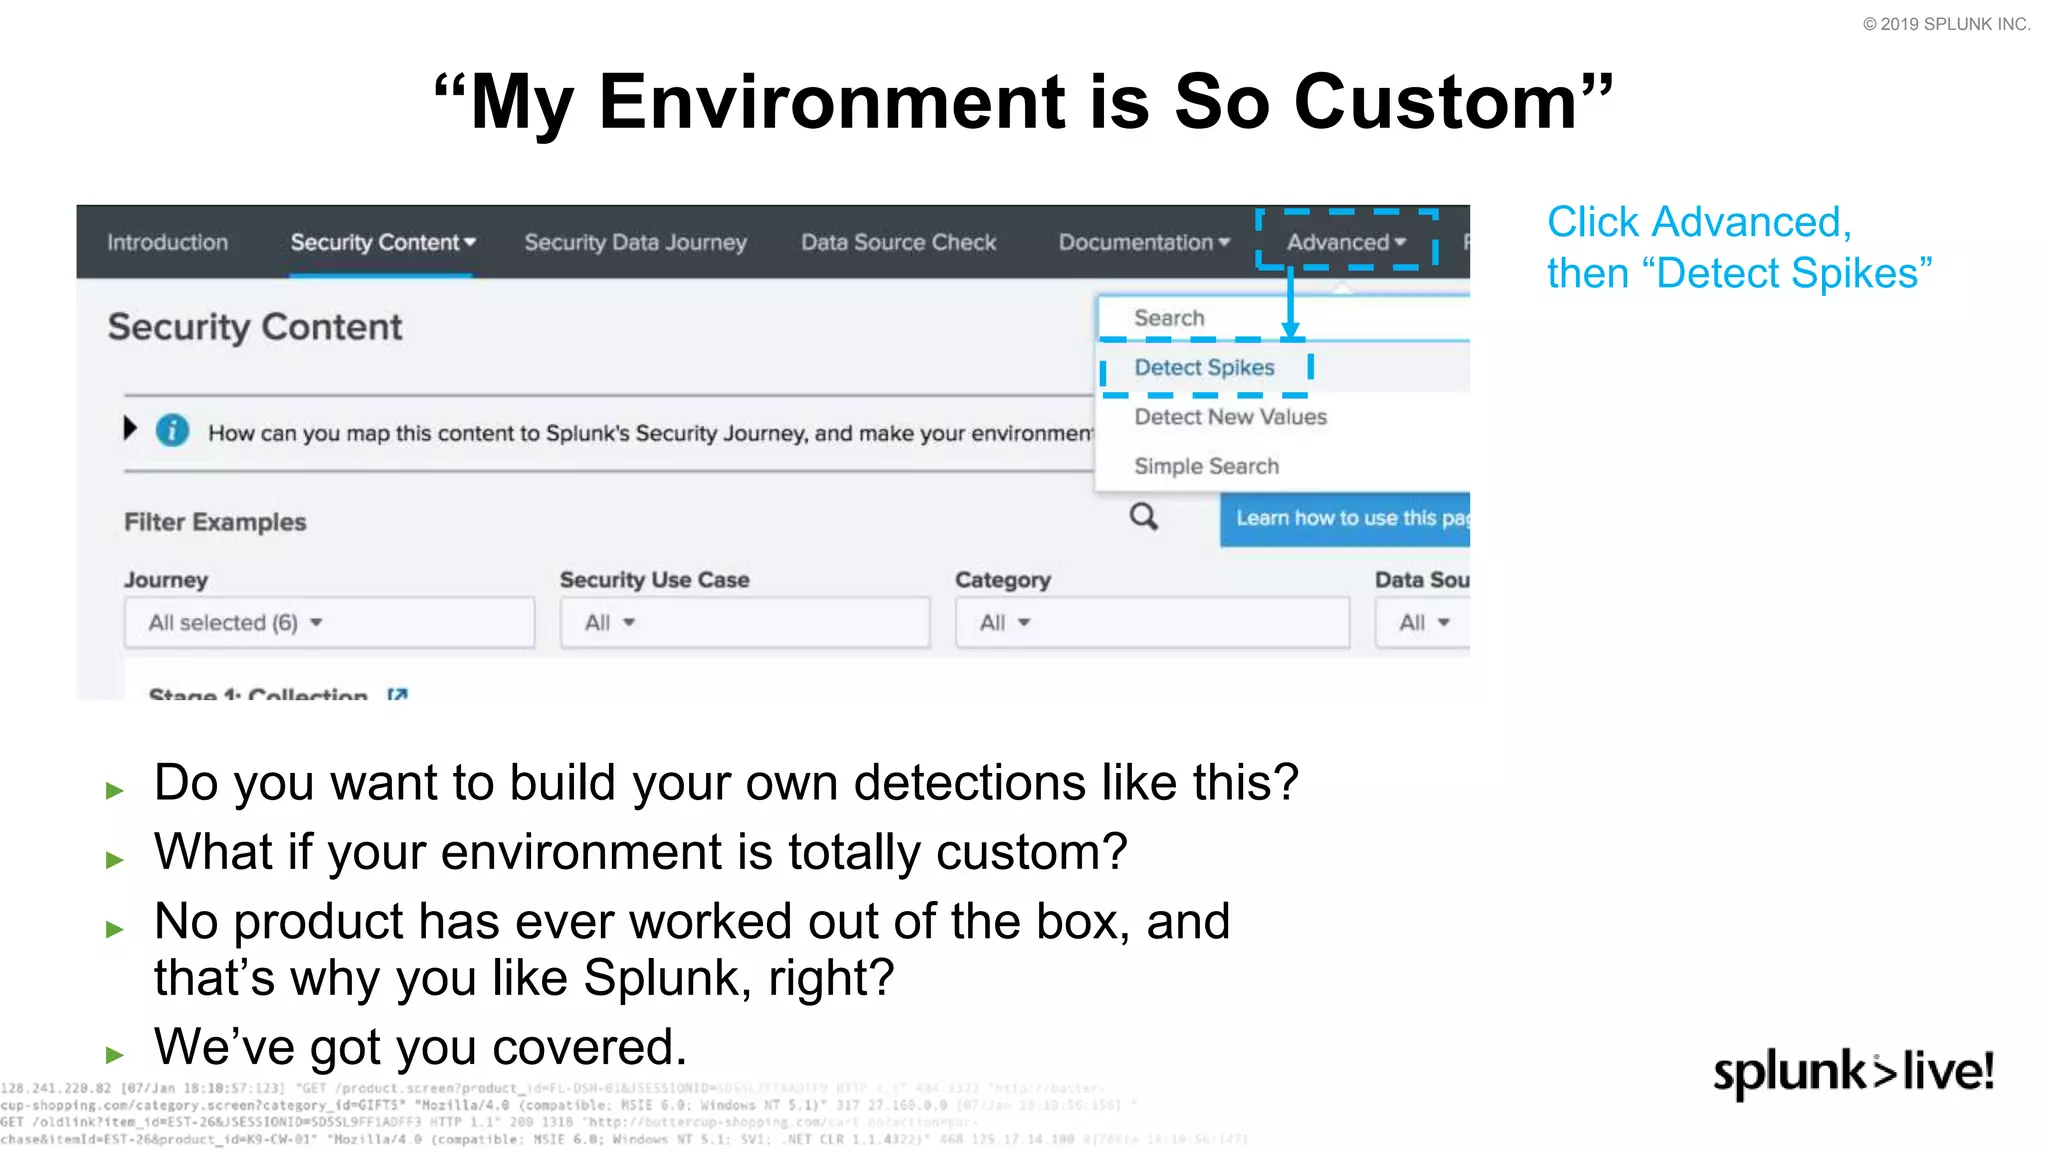Go to the Introduction tab
This screenshot has width=2048, height=1152.
pyautogui.click(x=167, y=242)
